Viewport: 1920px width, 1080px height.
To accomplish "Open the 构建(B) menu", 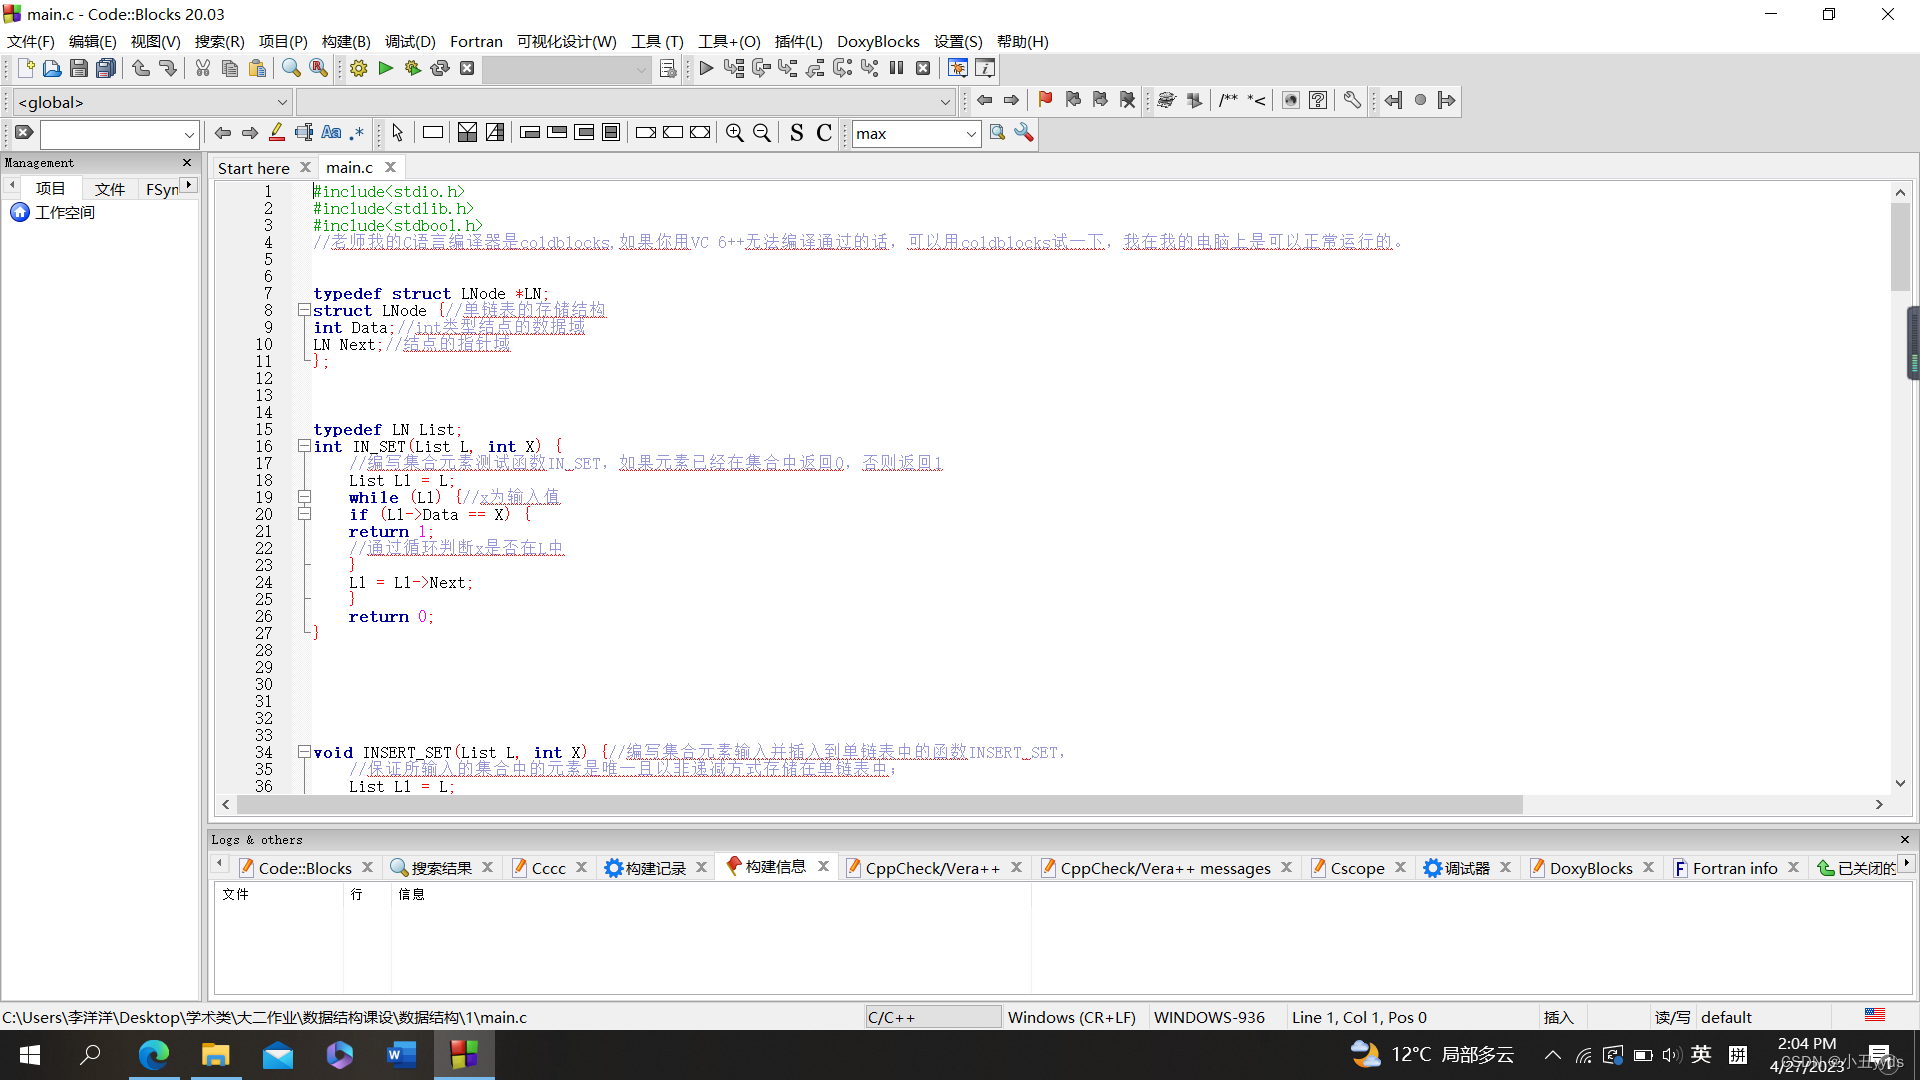I will pyautogui.click(x=346, y=41).
